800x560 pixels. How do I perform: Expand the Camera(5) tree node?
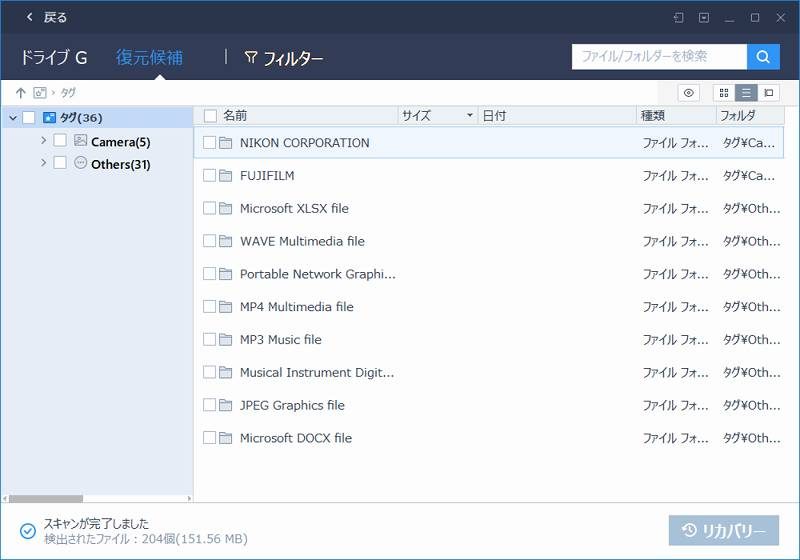(43, 141)
